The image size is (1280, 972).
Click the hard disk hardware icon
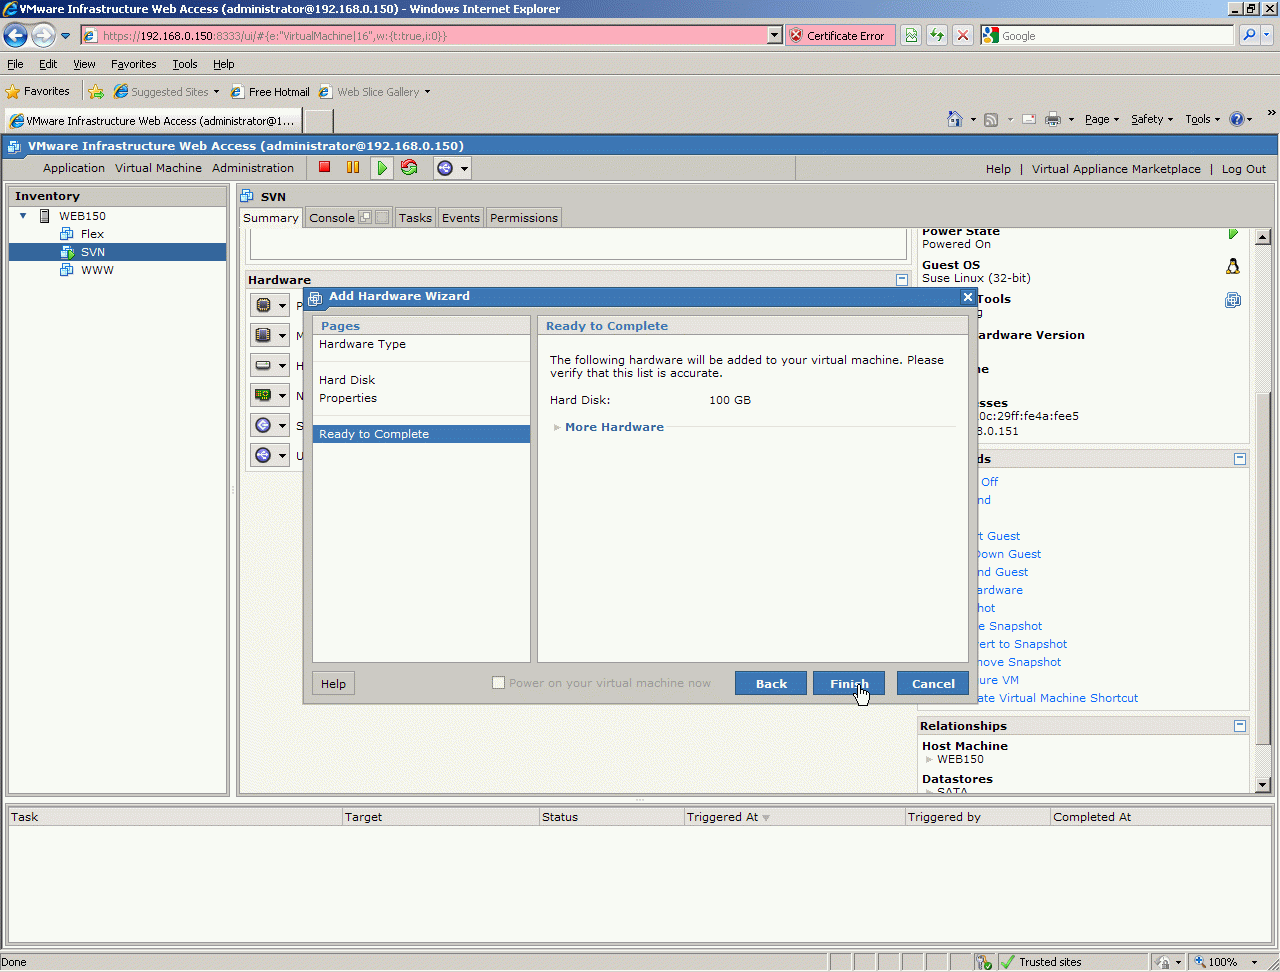(x=263, y=365)
